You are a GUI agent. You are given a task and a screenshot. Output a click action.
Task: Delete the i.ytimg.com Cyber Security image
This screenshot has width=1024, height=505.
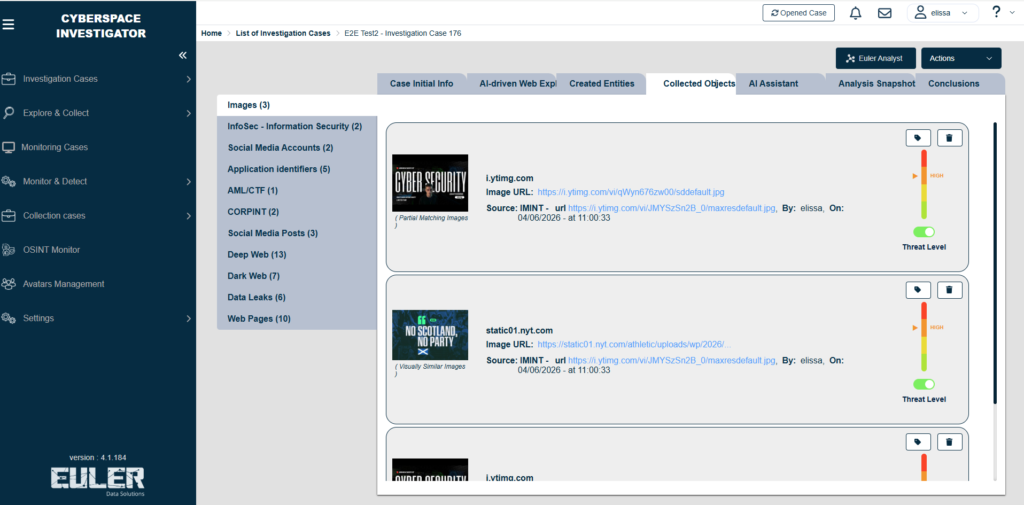coord(950,138)
